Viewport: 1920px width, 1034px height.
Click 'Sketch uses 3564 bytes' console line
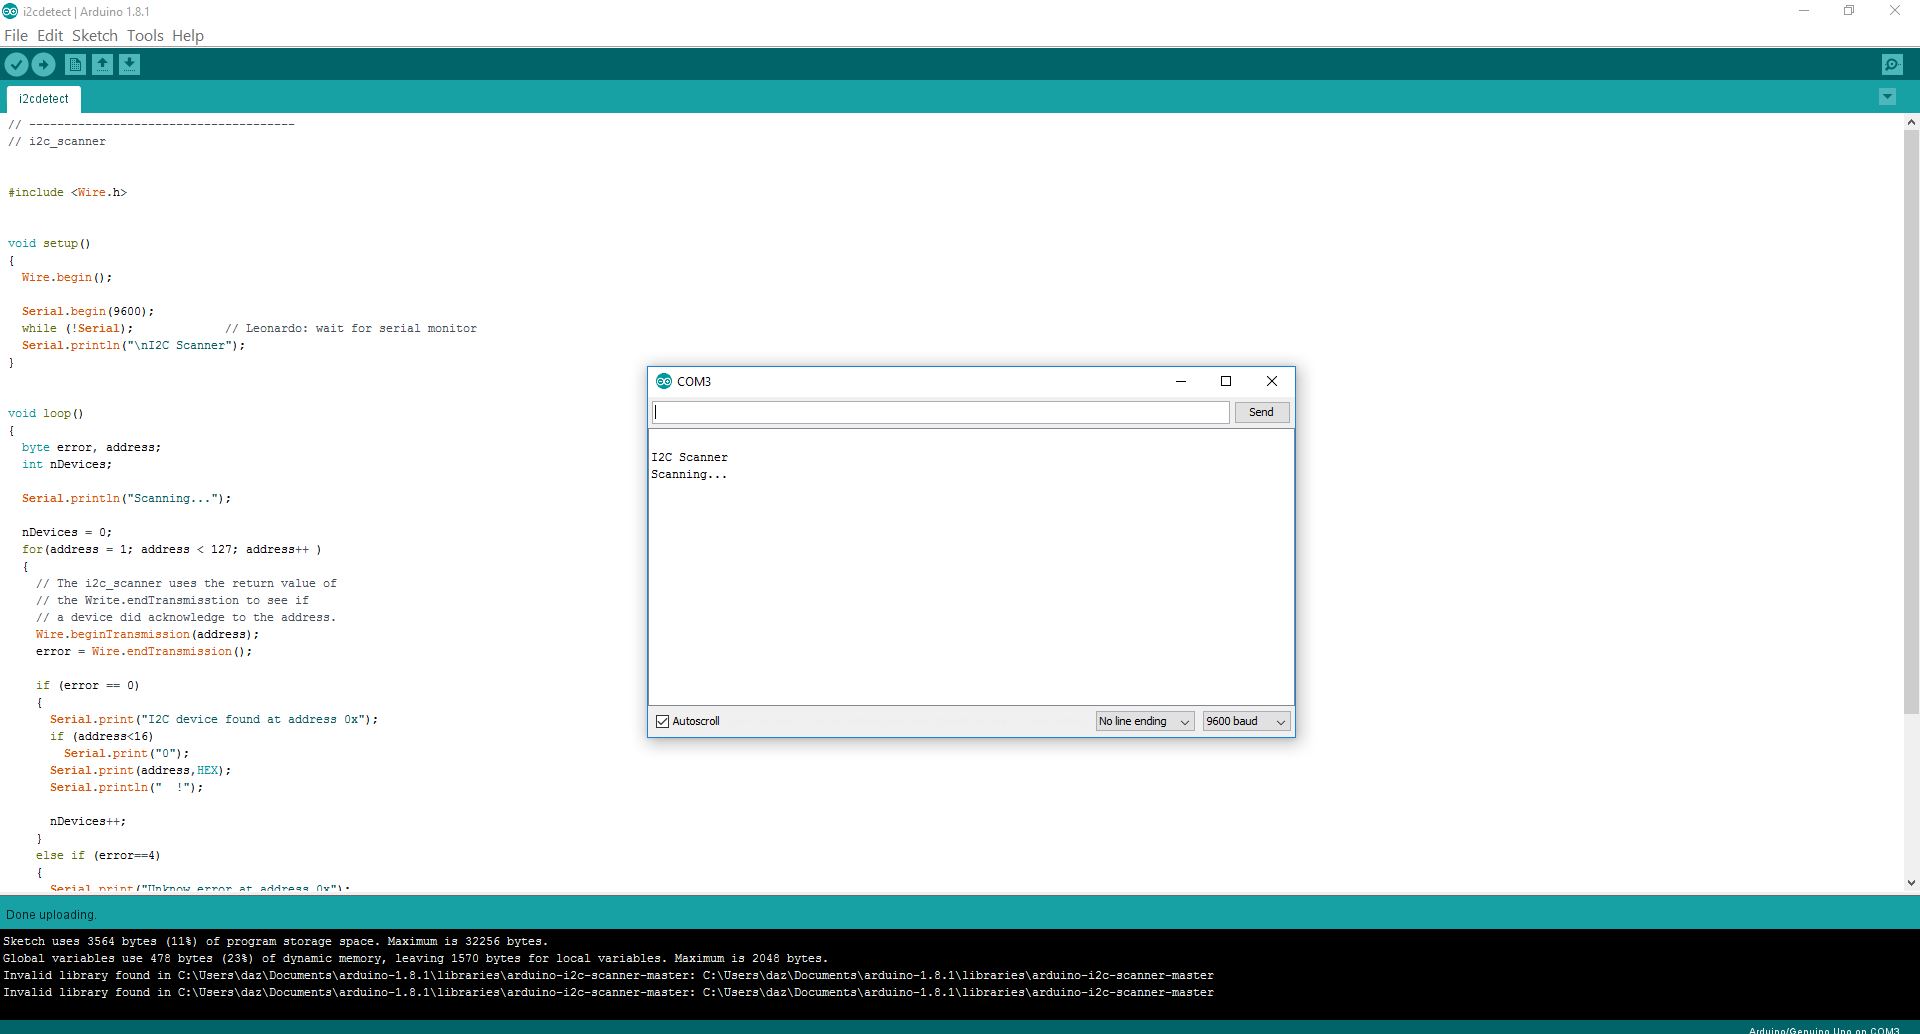pyautogui.click(x=276, y=941)
